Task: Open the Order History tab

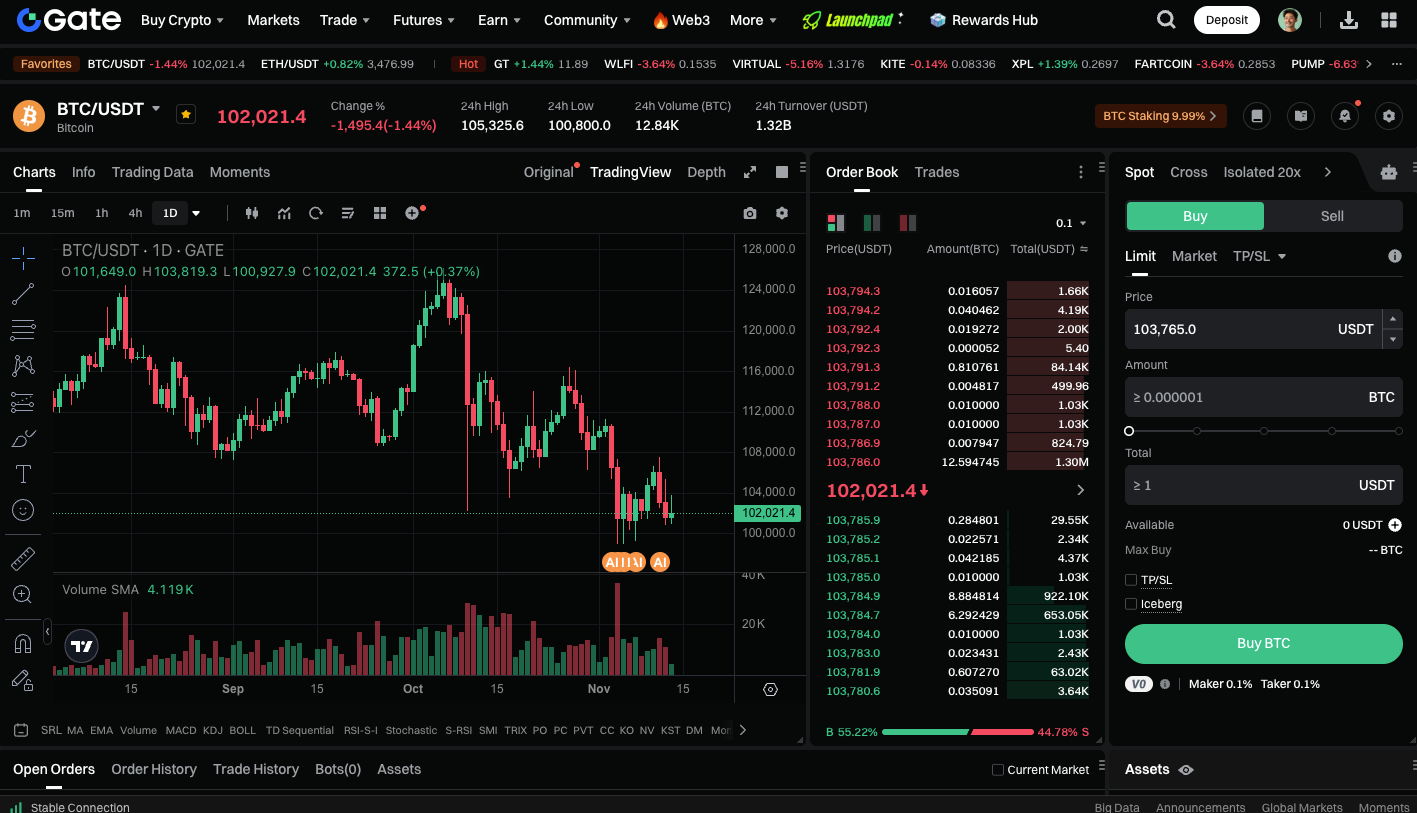Action: (x=154, y=769)
